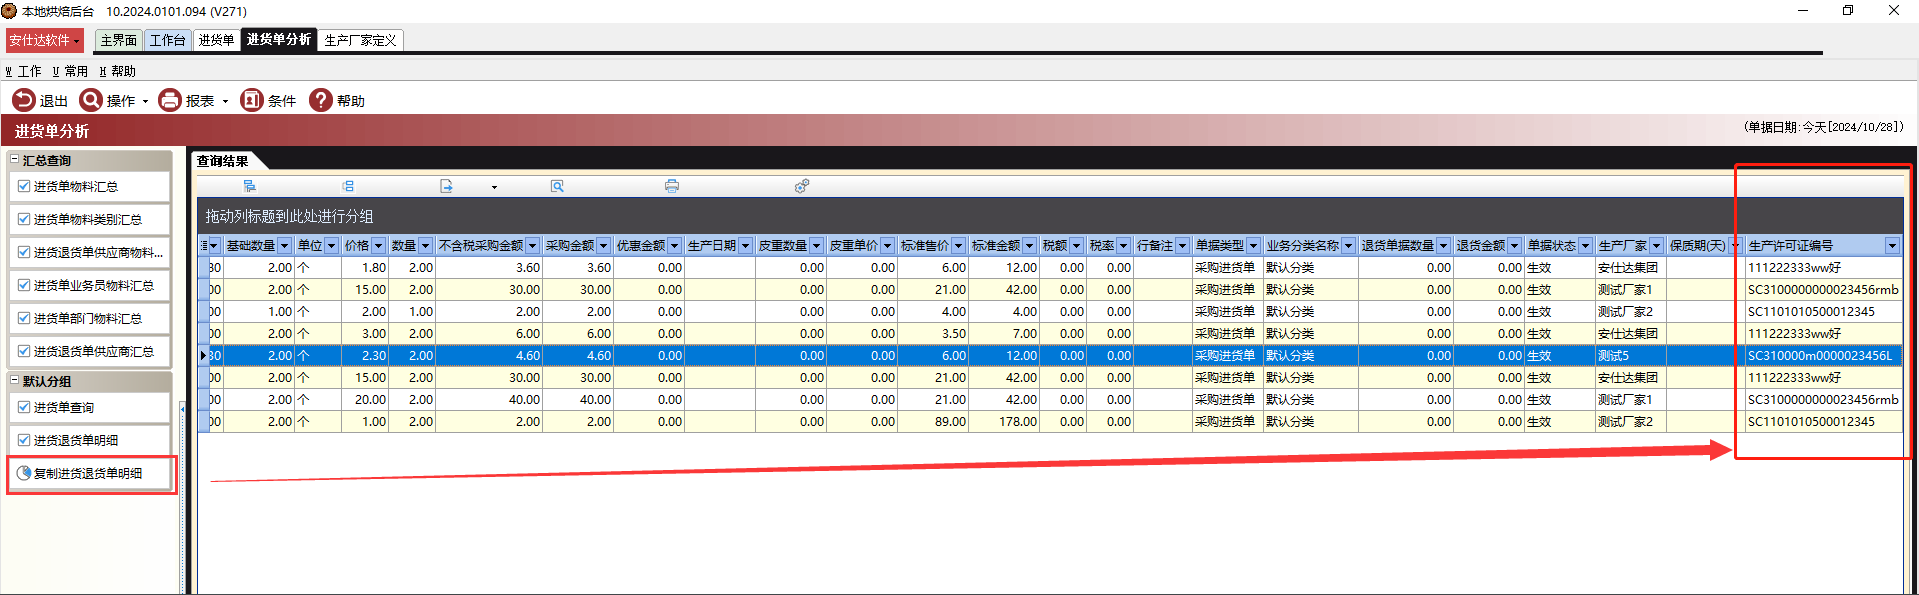Open the 税率 column filter dropdown
1919x595 pixels.
(x=1123, y=246)
